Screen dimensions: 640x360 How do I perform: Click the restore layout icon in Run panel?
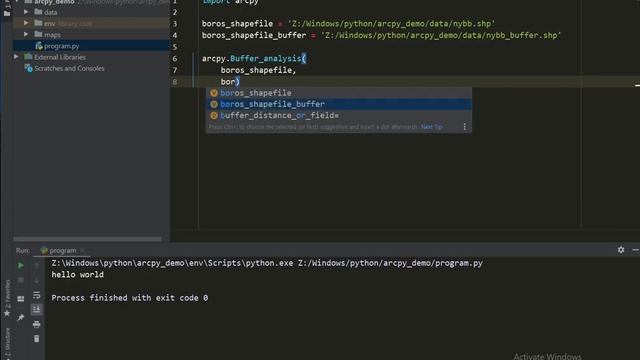tap(20, 299)
